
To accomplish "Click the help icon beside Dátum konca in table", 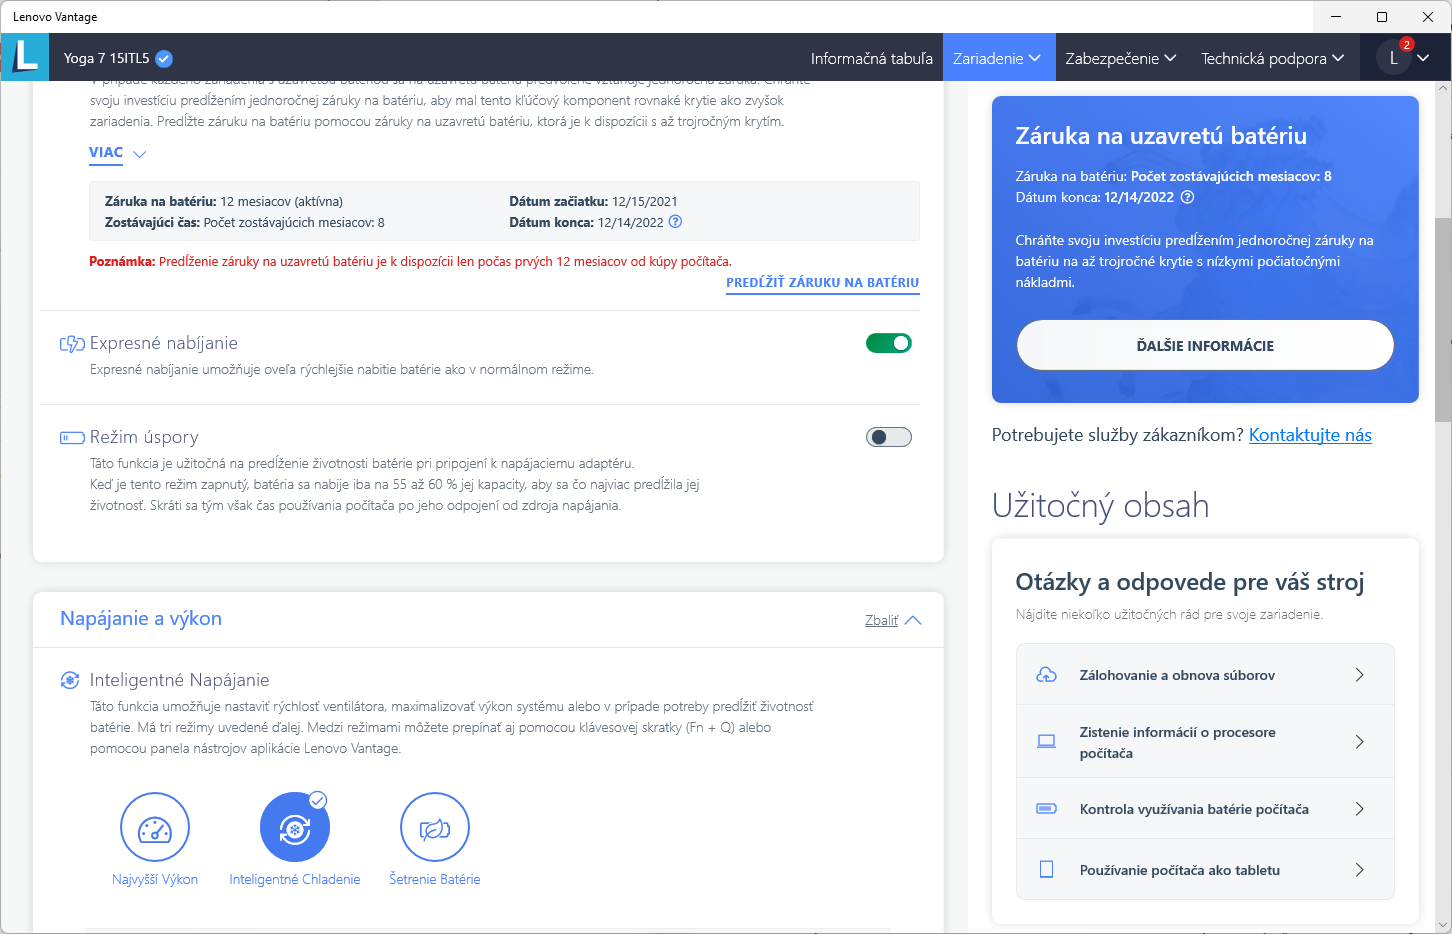I will coord(675,222).
